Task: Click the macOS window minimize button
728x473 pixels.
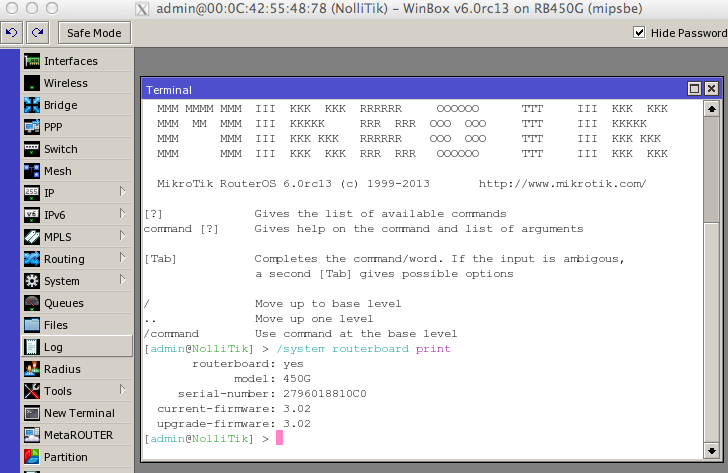Action: [32, 8]
